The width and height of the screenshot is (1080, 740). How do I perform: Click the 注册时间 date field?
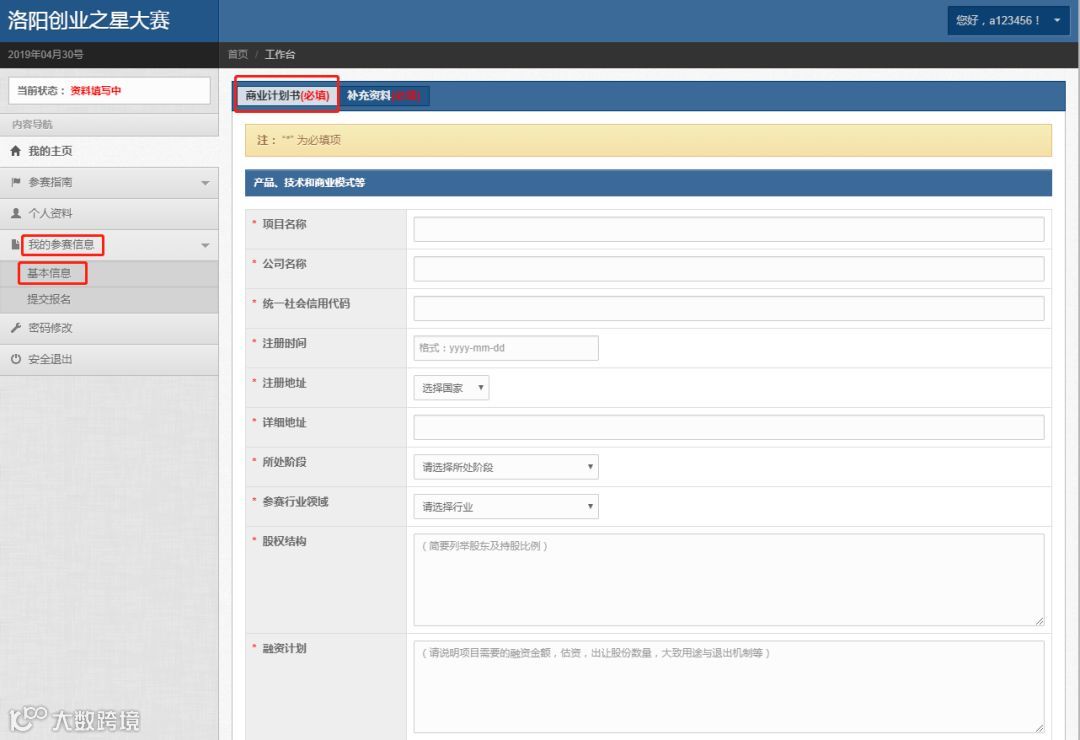506,348
